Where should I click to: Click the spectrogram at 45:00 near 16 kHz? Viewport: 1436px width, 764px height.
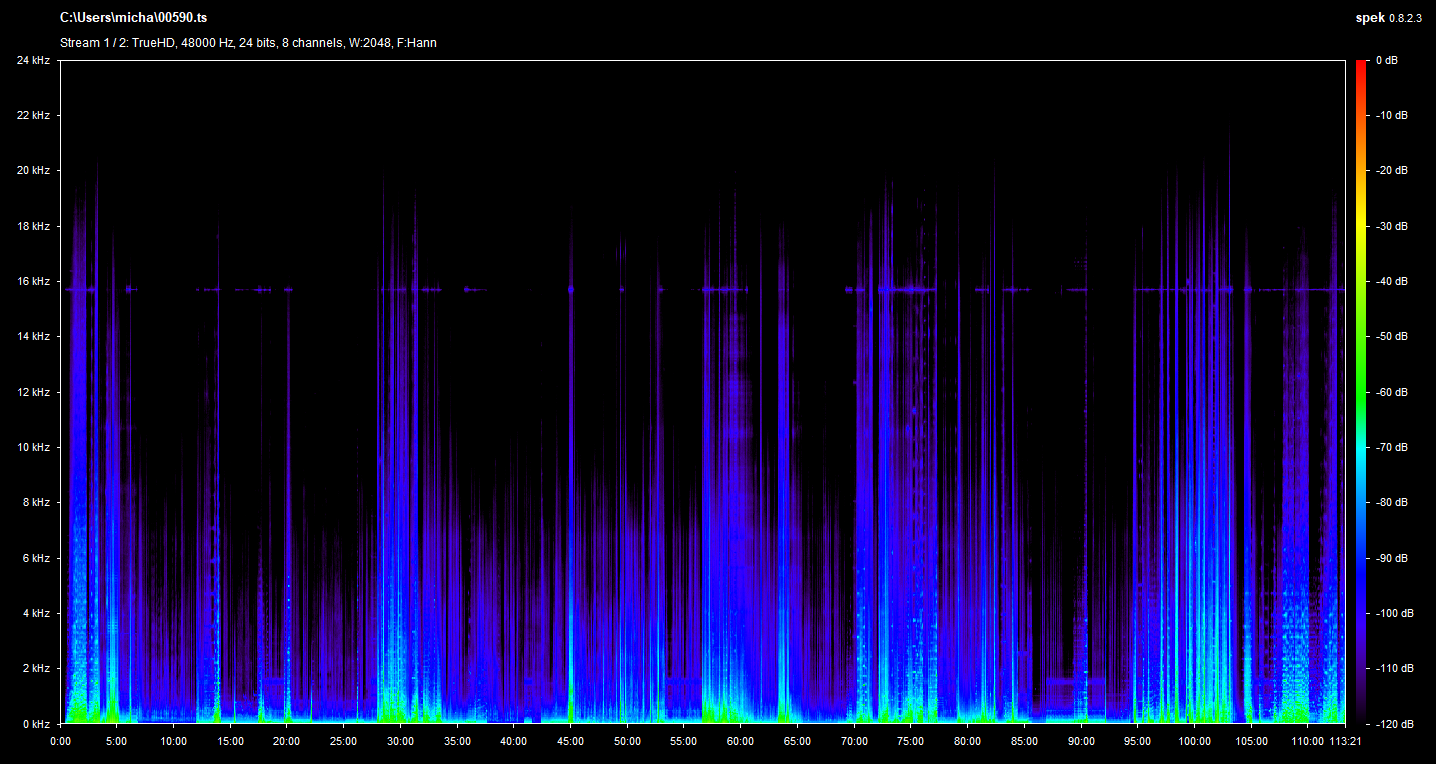pyautogui.click(x=570, y=289)
